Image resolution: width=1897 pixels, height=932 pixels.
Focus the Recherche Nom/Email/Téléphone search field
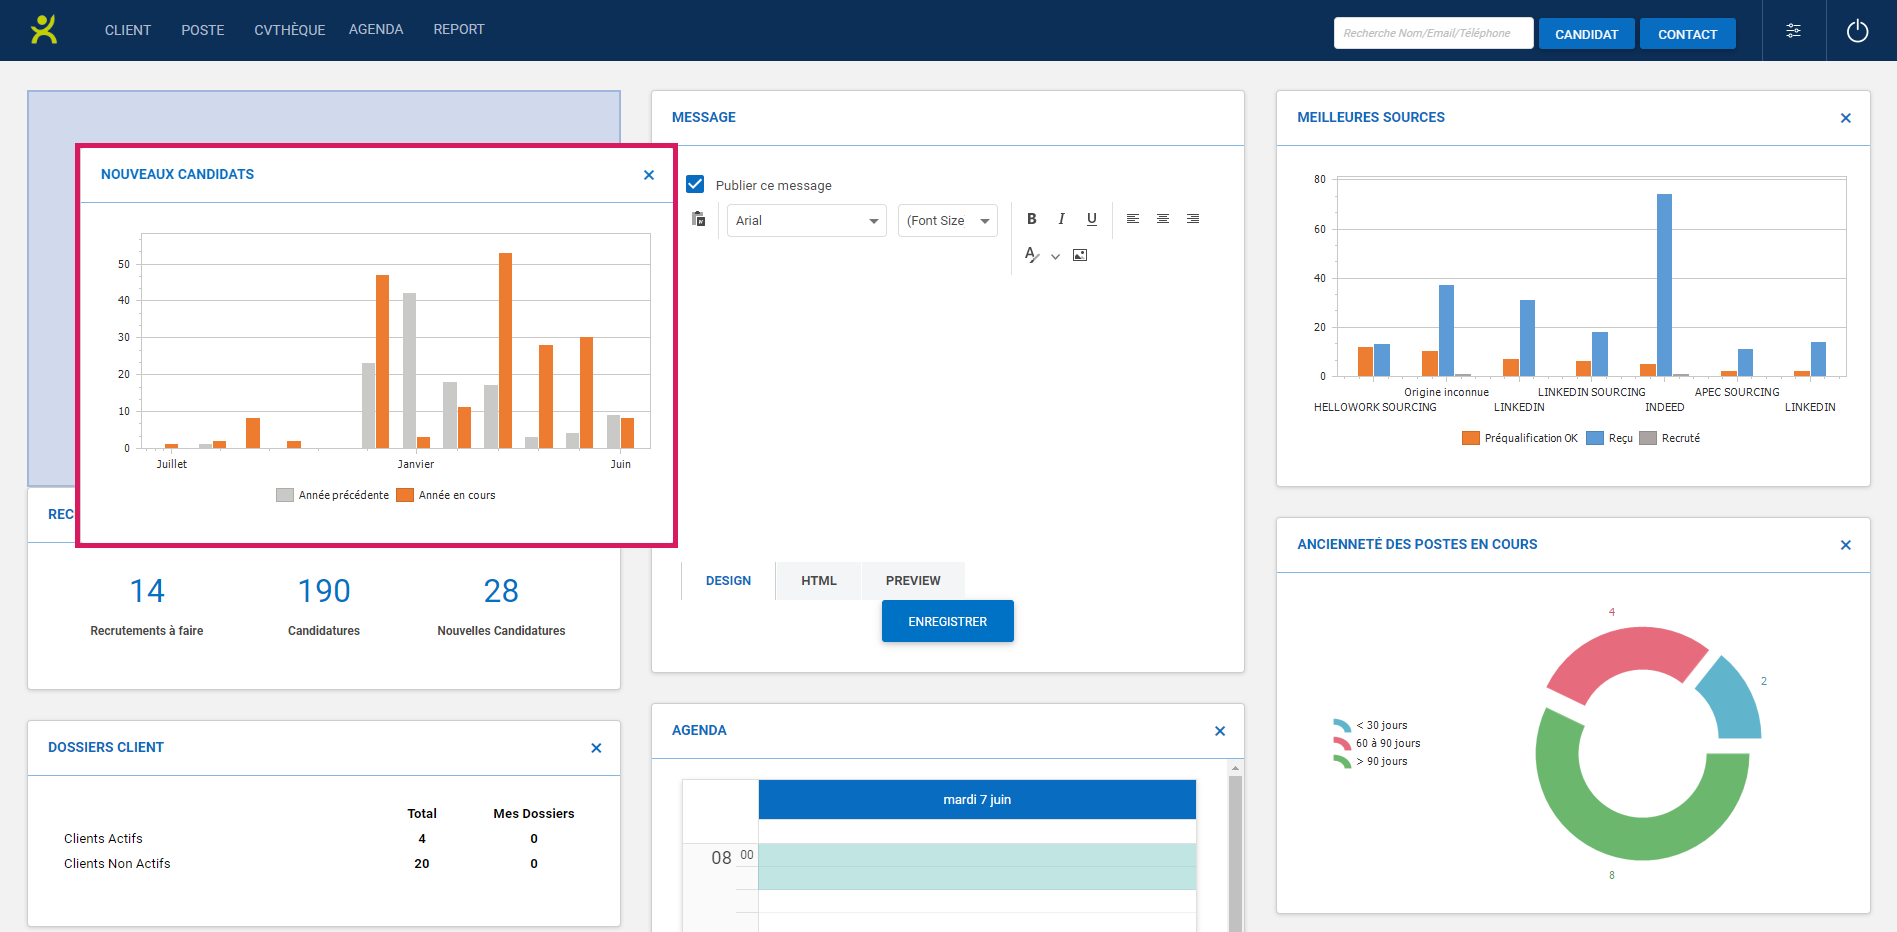click(x=1432, y=33)
